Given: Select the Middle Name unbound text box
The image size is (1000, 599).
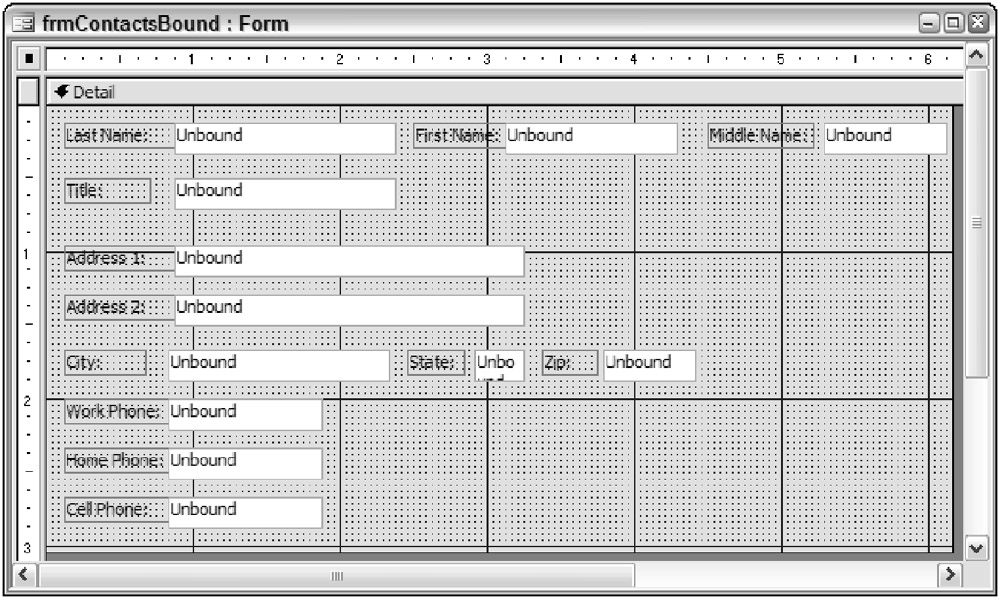Looking at the screenshot, I should coord(884,138).
